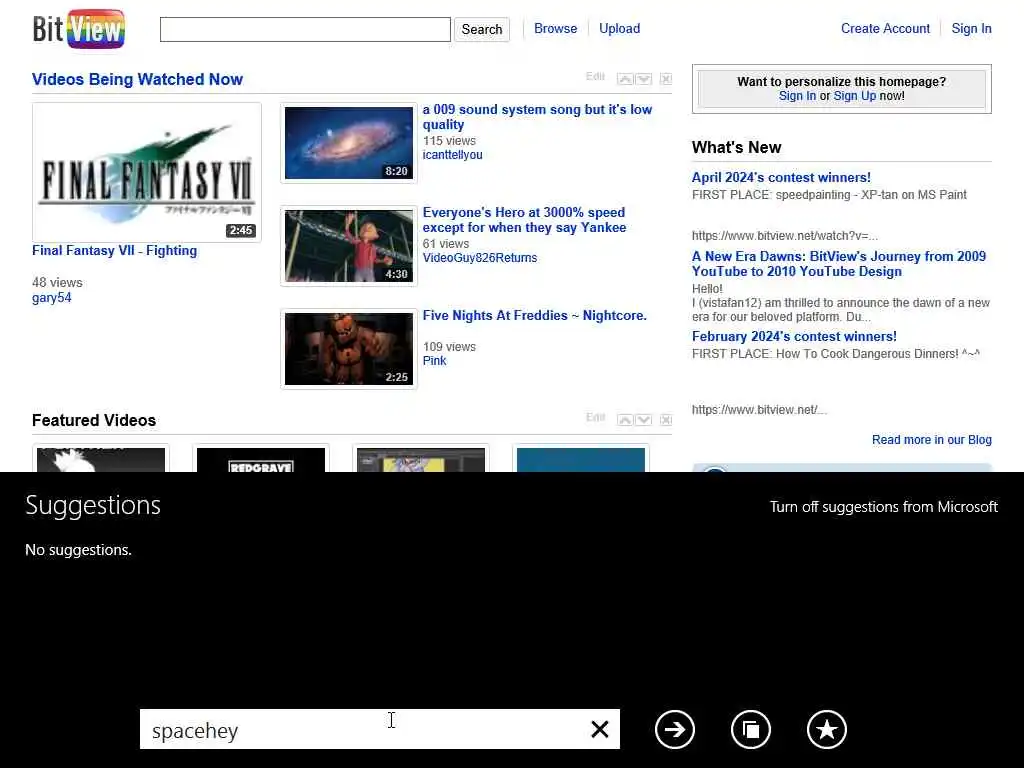Click the 'No suggestions.' text
The image size is (1024, 768).
coord(78,550)
